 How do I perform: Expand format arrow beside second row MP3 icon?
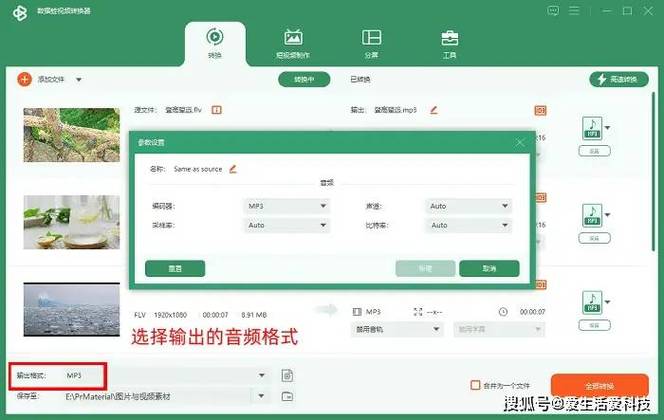coord(608,215)
